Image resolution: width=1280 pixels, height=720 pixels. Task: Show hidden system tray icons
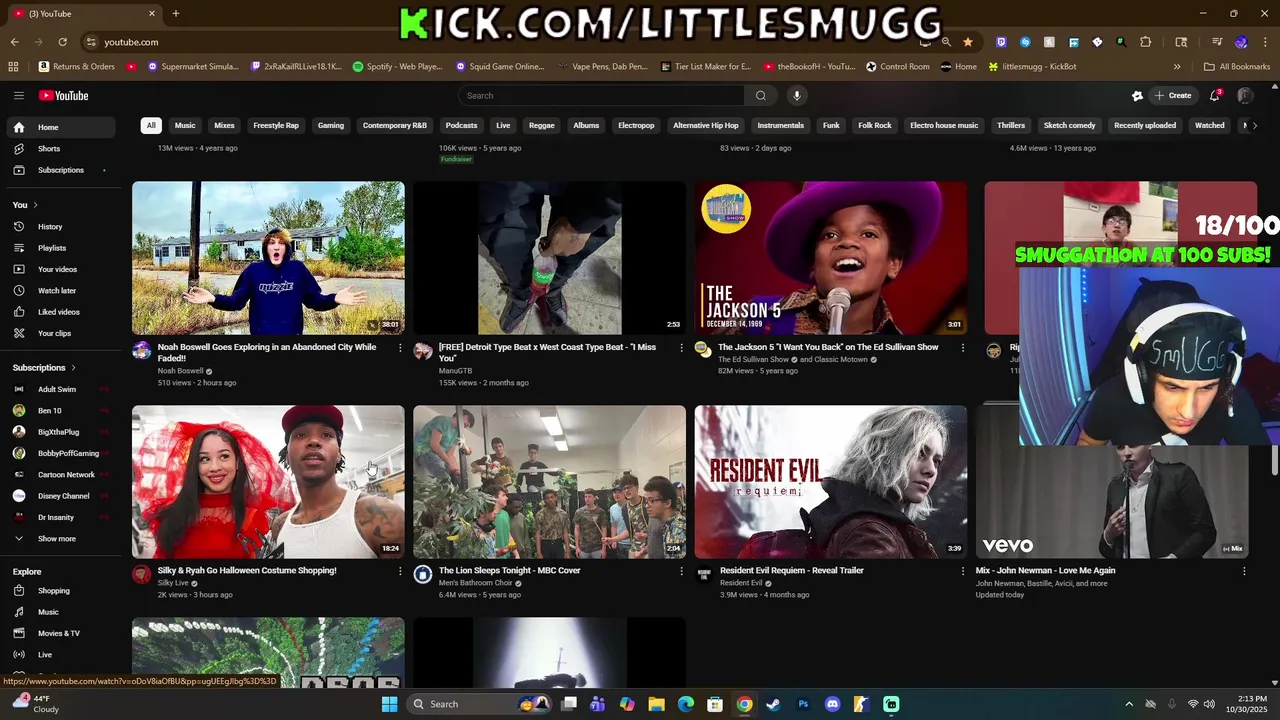coord(1129,704)
